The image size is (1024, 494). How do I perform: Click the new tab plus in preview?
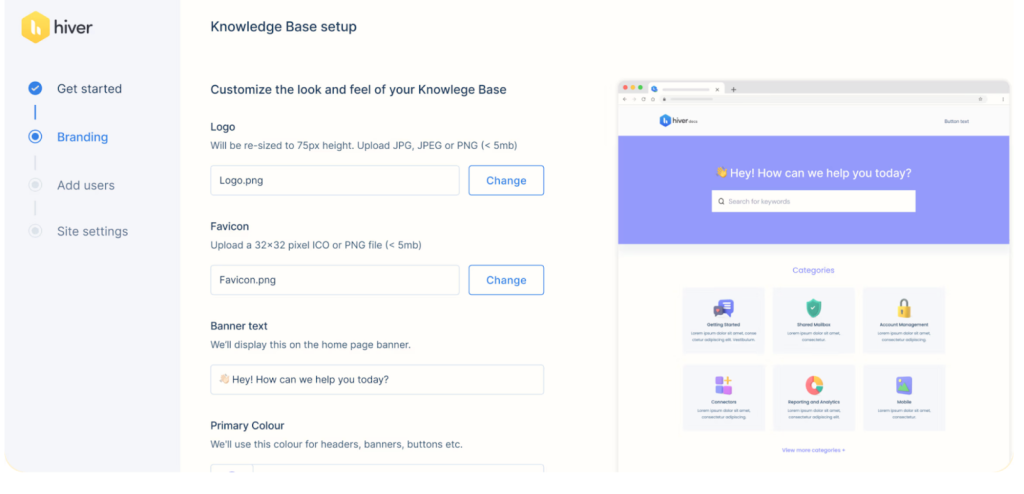pos(733,90)
